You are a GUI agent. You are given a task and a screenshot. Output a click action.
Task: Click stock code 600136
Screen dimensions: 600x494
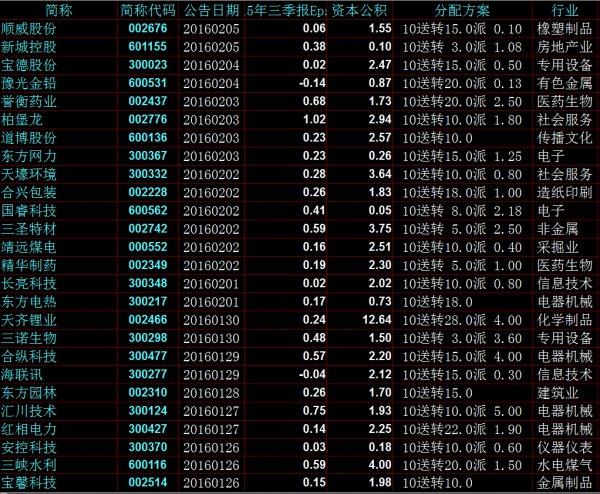tap(148, 138)
